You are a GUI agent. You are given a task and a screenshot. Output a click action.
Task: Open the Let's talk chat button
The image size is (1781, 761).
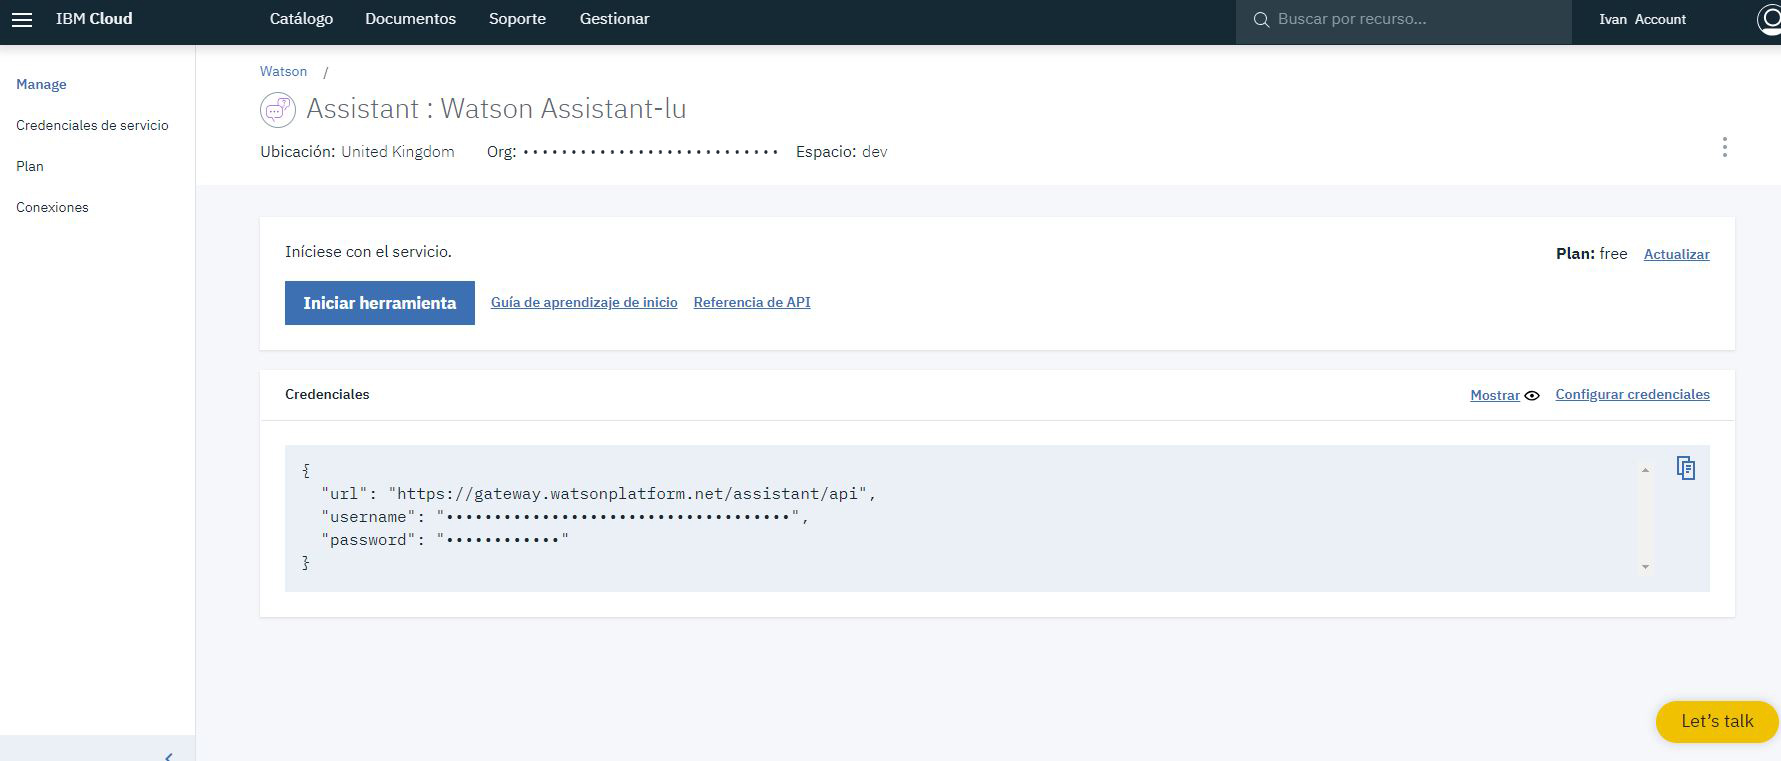[1717, 721]
